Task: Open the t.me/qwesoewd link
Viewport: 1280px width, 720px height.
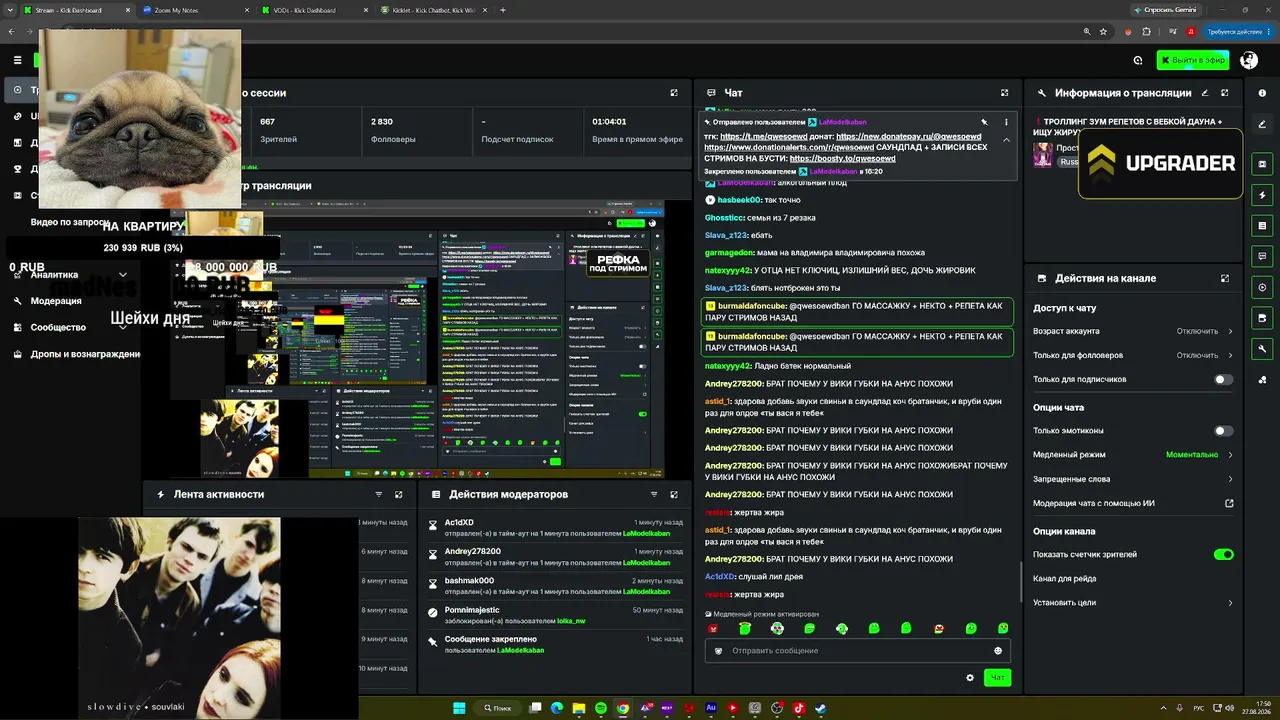Action: point(764,136)
